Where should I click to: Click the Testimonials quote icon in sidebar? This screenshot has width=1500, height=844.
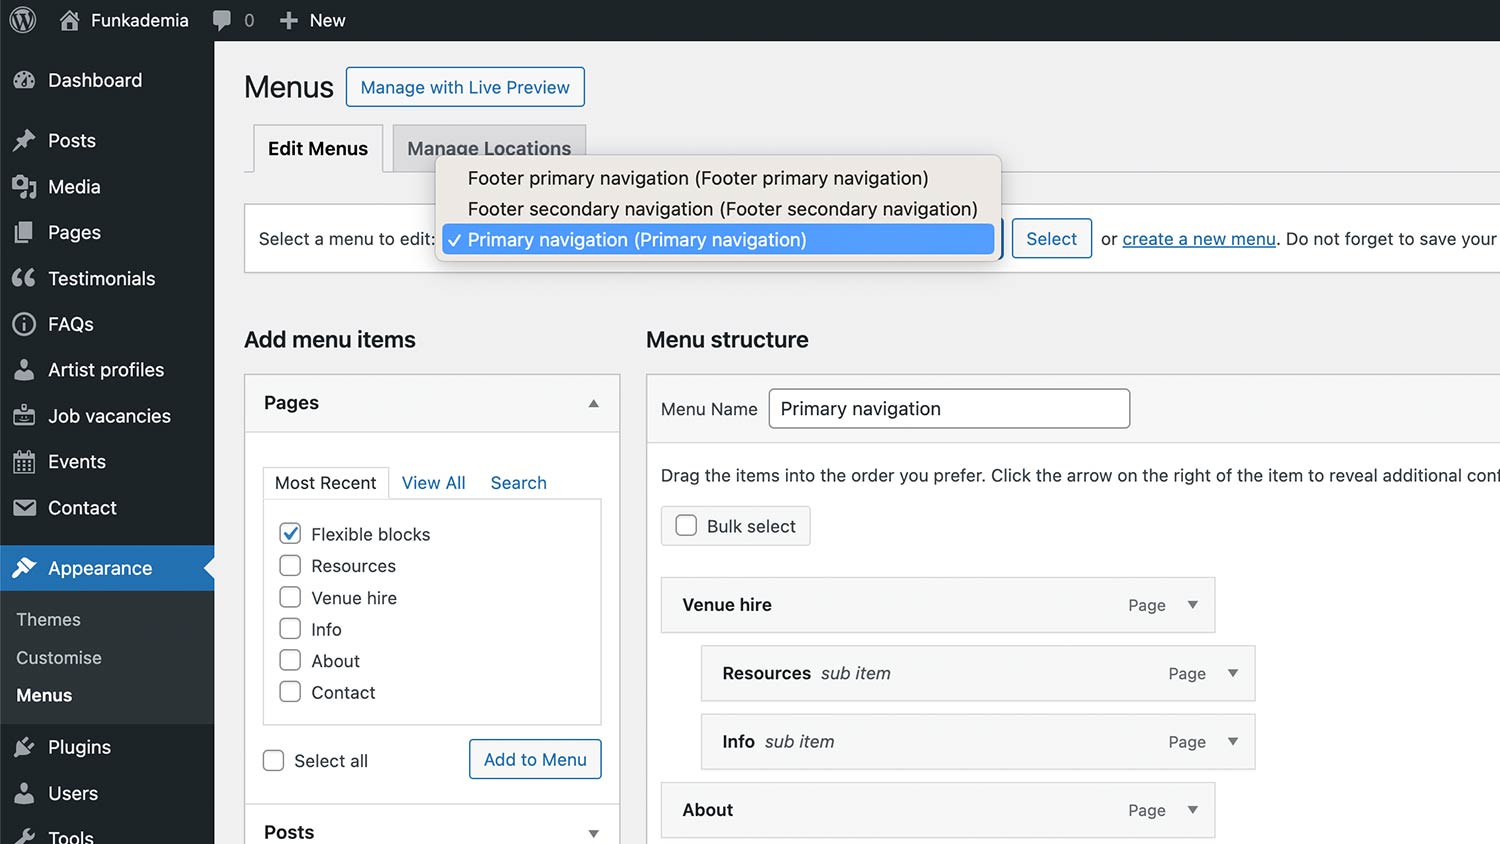pos(24,278)
